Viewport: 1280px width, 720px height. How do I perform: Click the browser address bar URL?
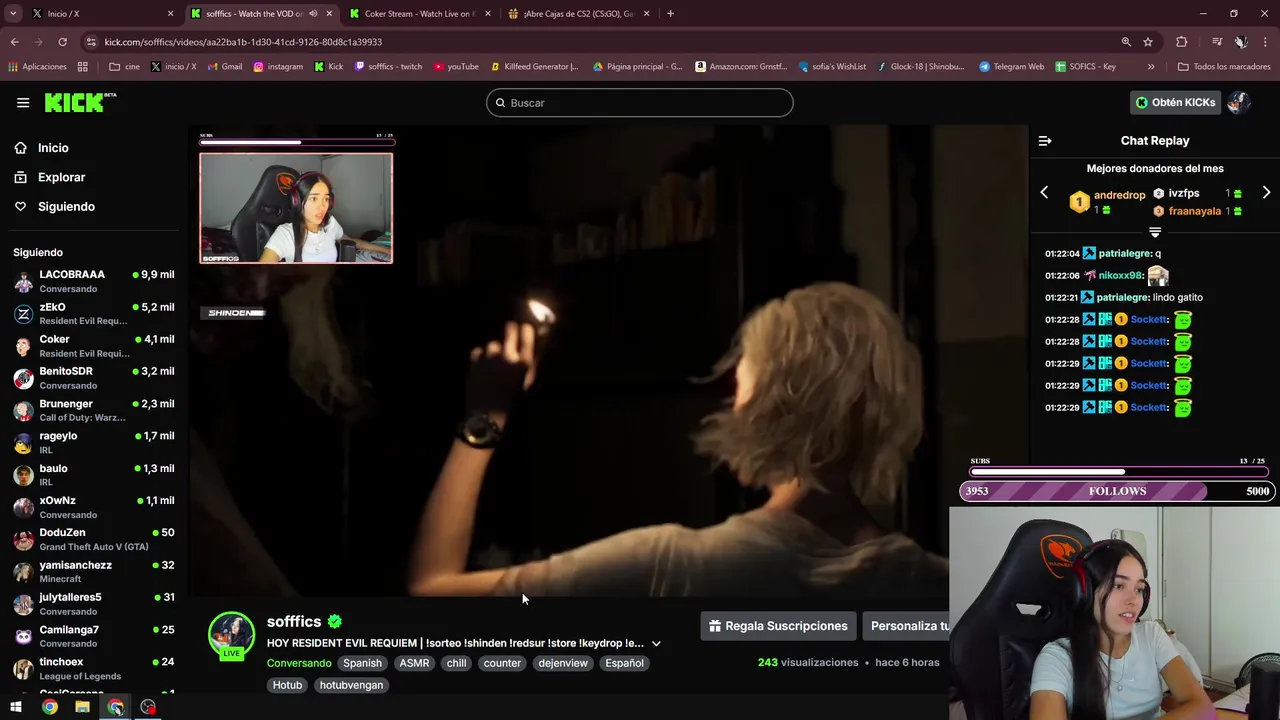click(243, 42)
